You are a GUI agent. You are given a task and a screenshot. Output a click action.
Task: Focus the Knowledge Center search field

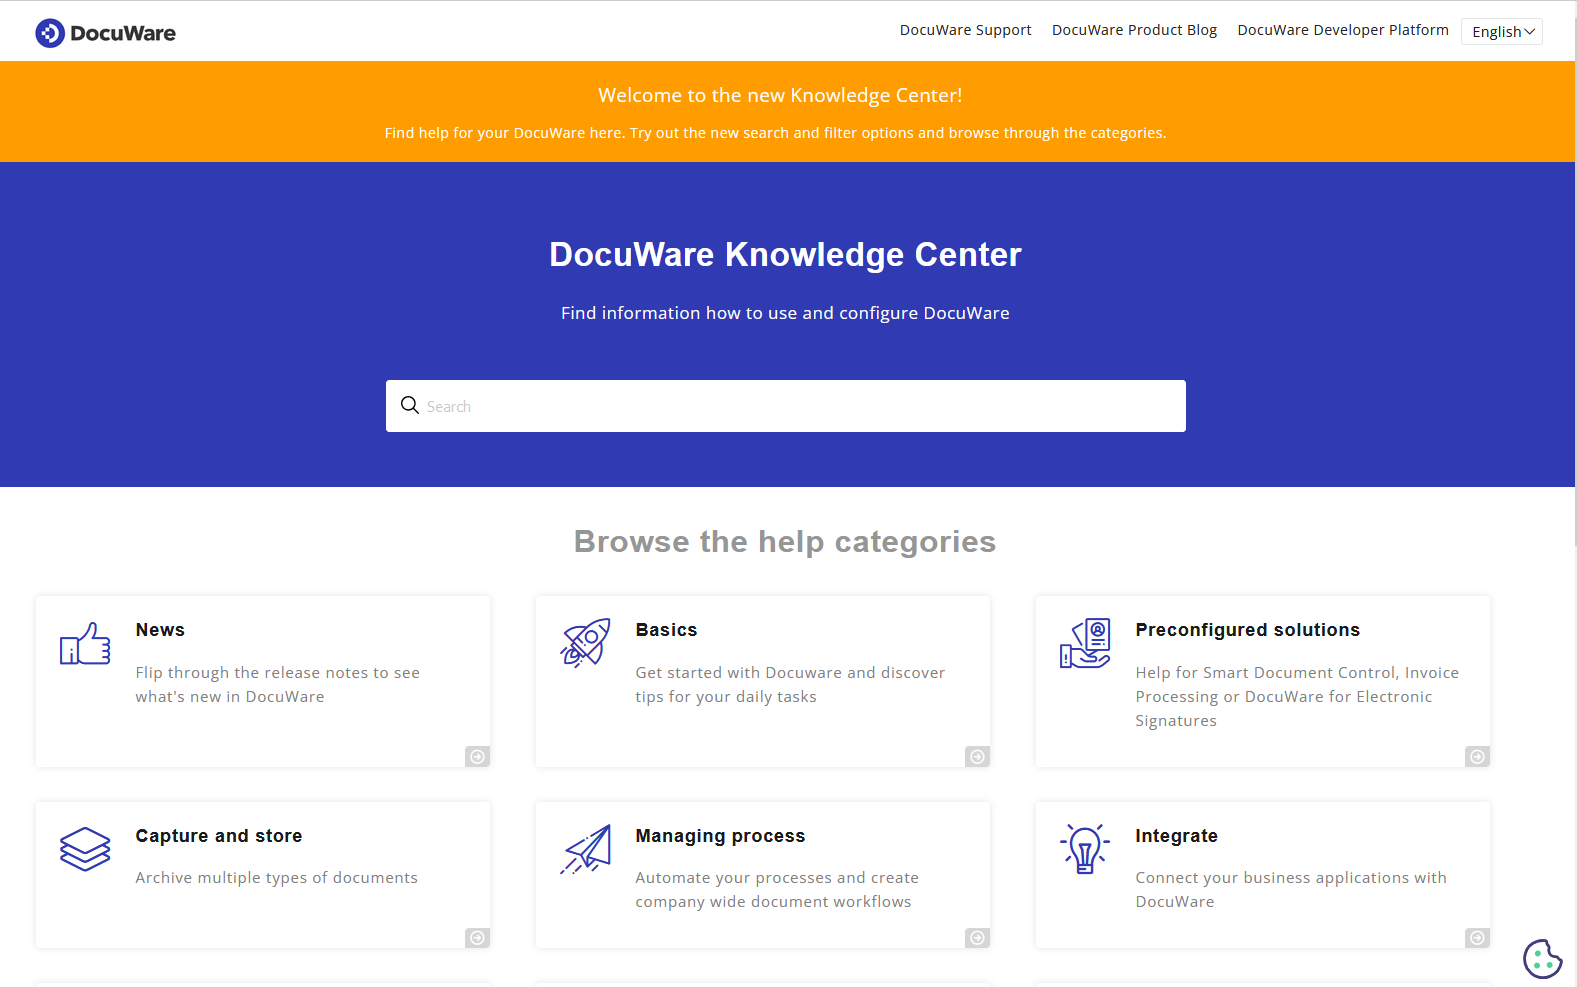pyautogui.click(x=800, y=406)
